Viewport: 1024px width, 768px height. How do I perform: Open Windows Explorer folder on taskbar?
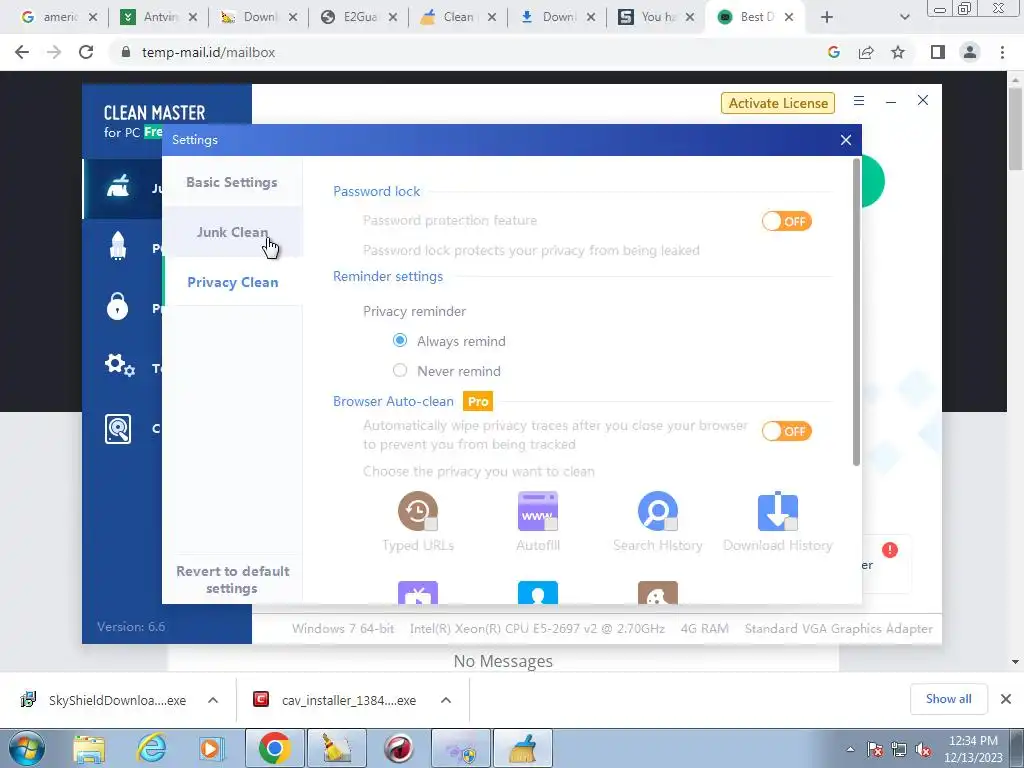click(x=89, y=748)
